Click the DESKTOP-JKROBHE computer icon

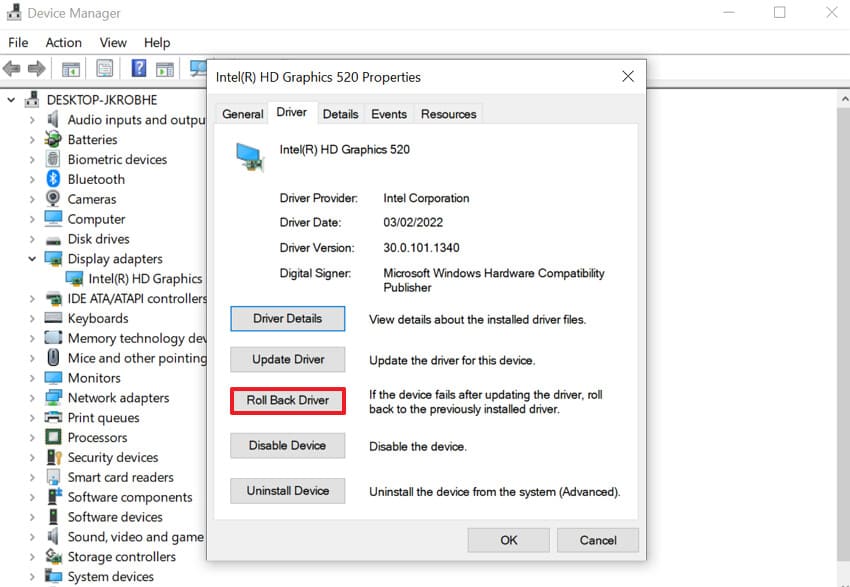coord(33,100)
